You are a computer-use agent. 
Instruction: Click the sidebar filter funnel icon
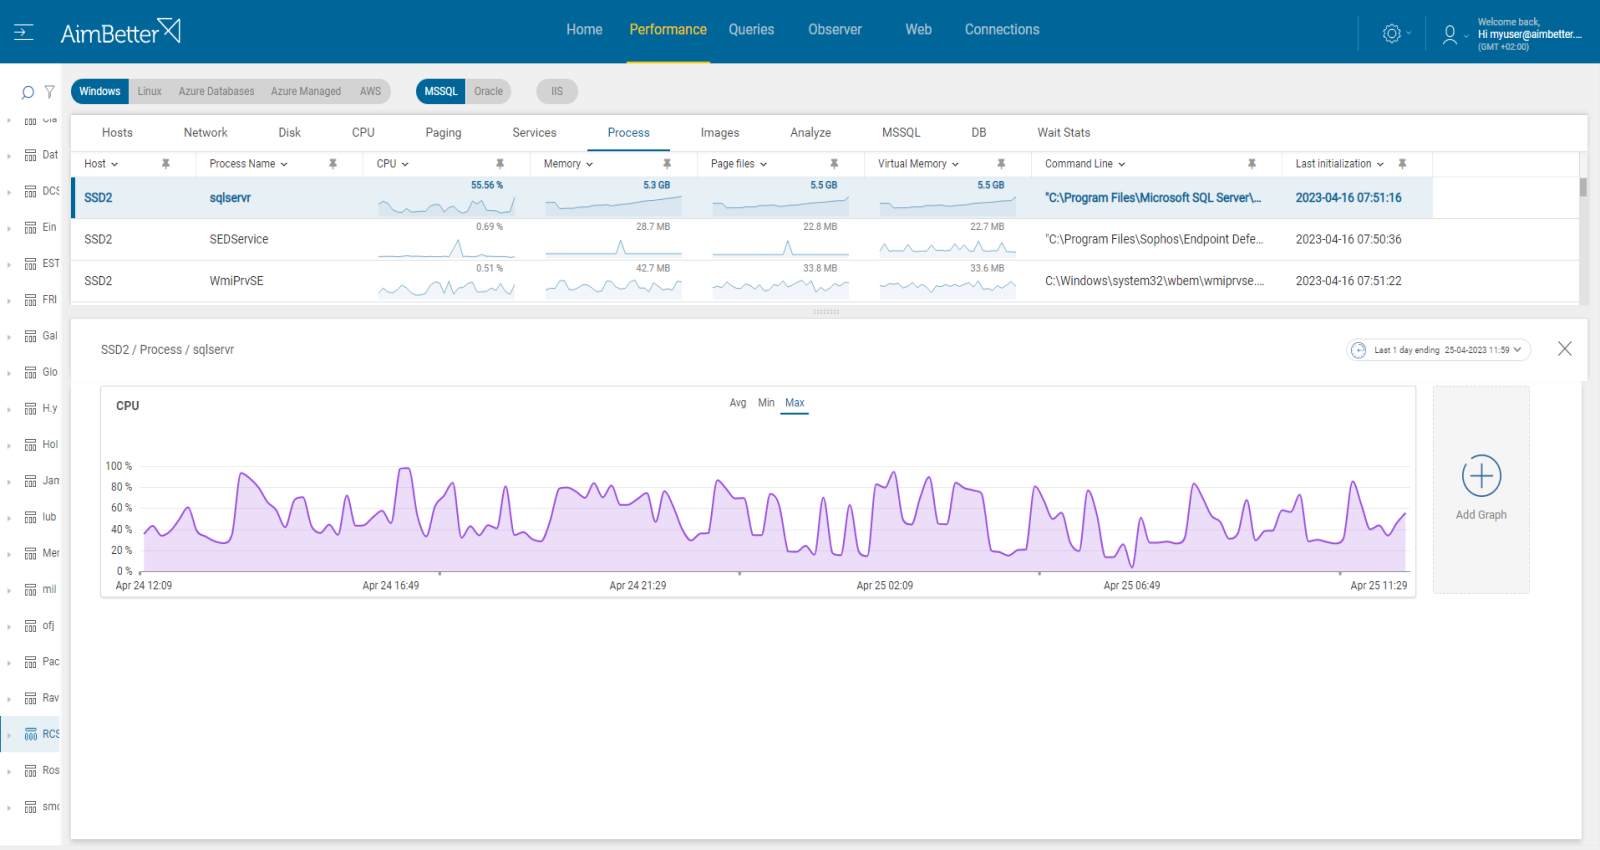[49, 92]
